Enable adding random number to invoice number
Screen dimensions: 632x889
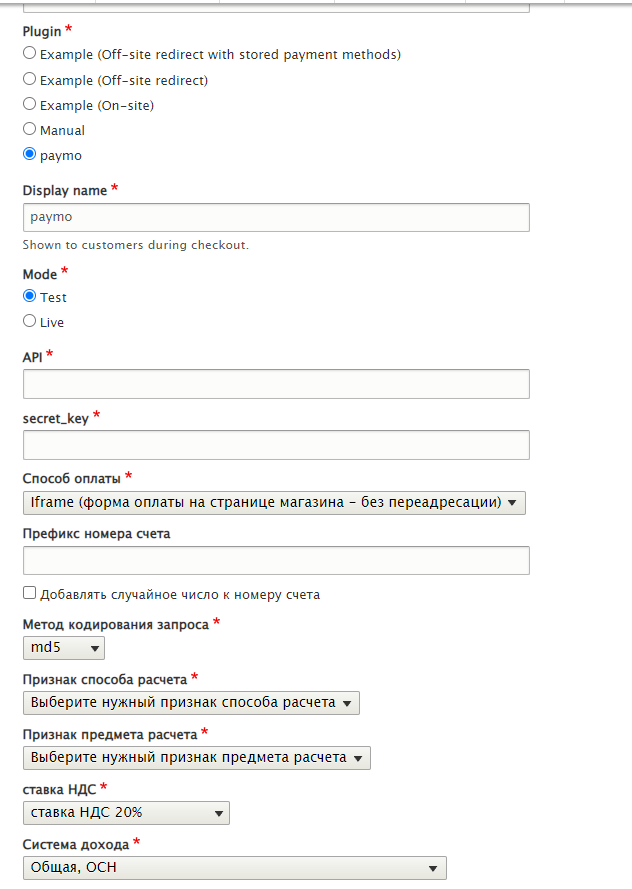click(x=29, y=592)
